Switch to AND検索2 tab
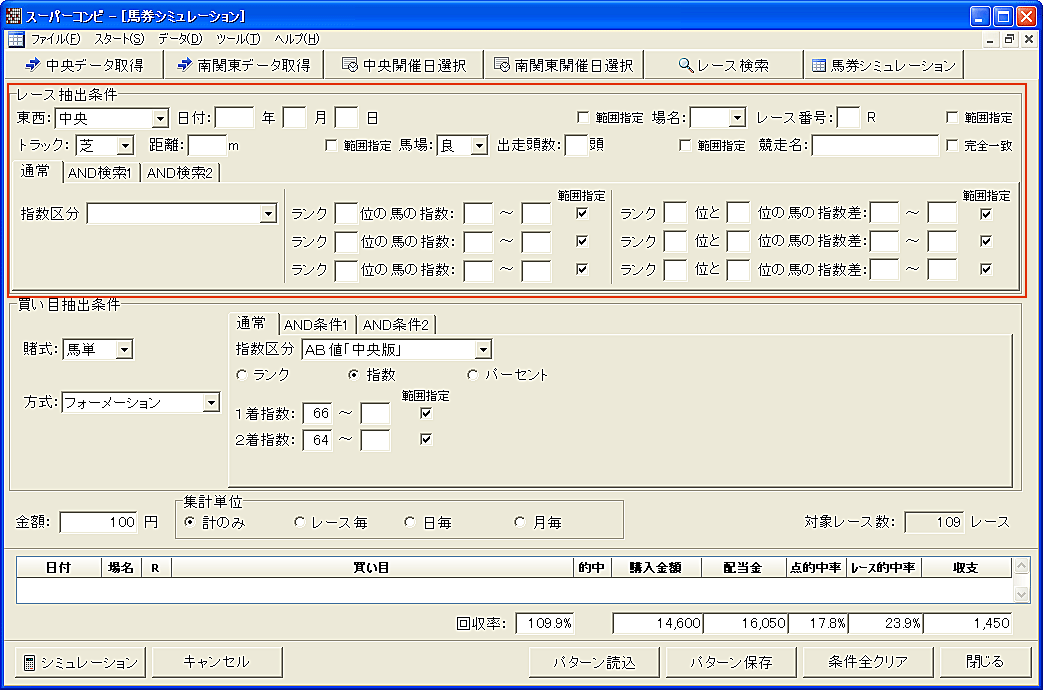This screenshot has height=690, width=1043. (x=180, y=173)
